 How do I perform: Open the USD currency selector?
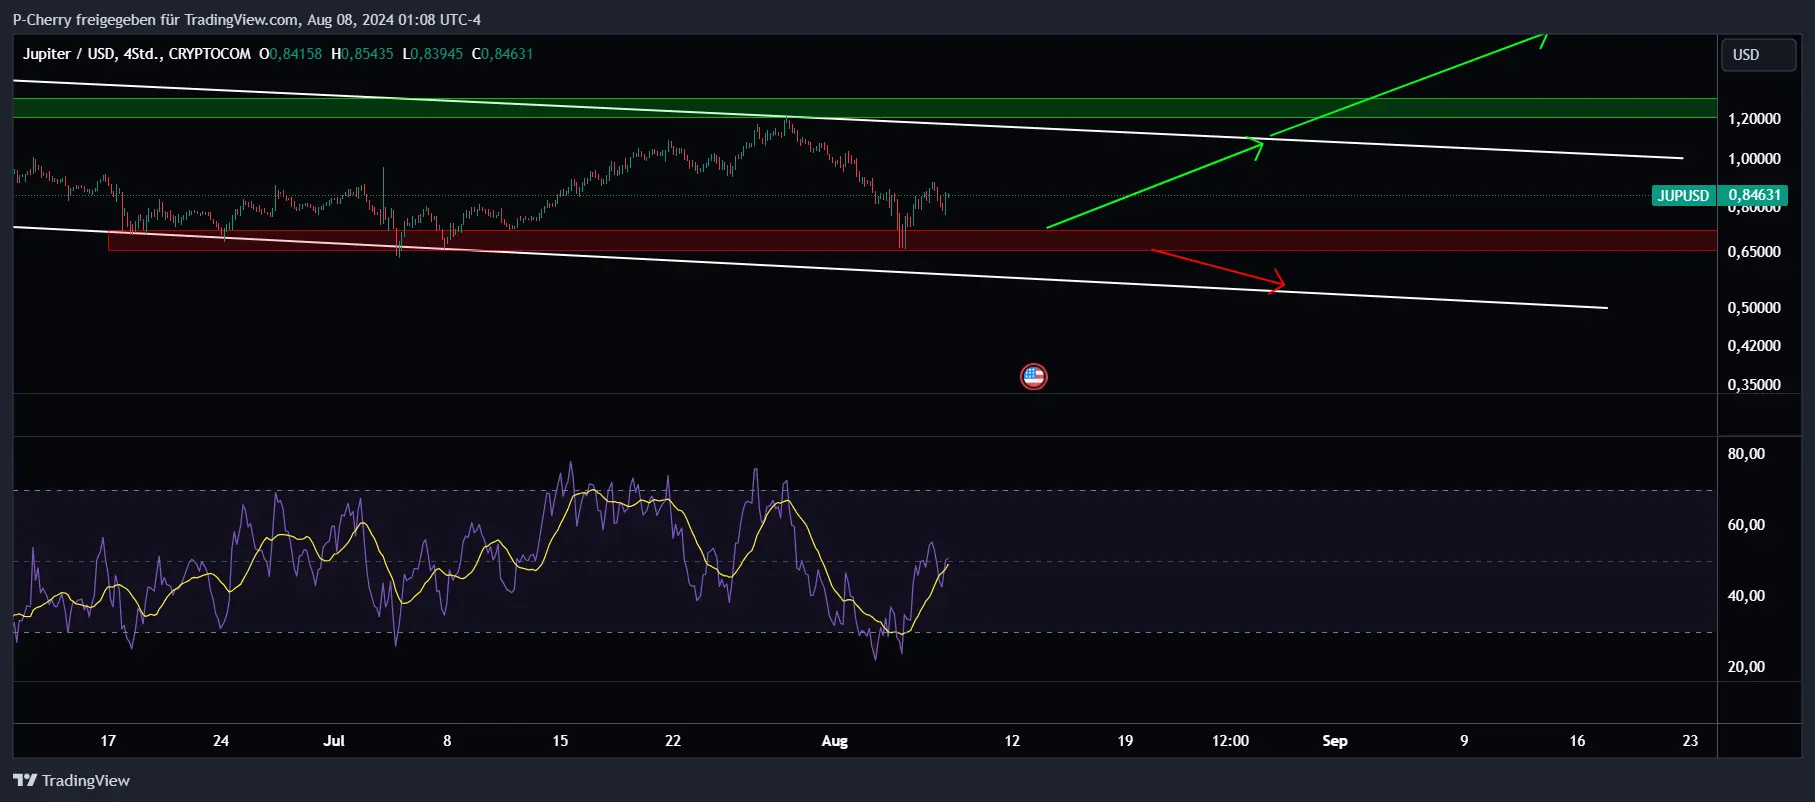tap(1757, 55)
